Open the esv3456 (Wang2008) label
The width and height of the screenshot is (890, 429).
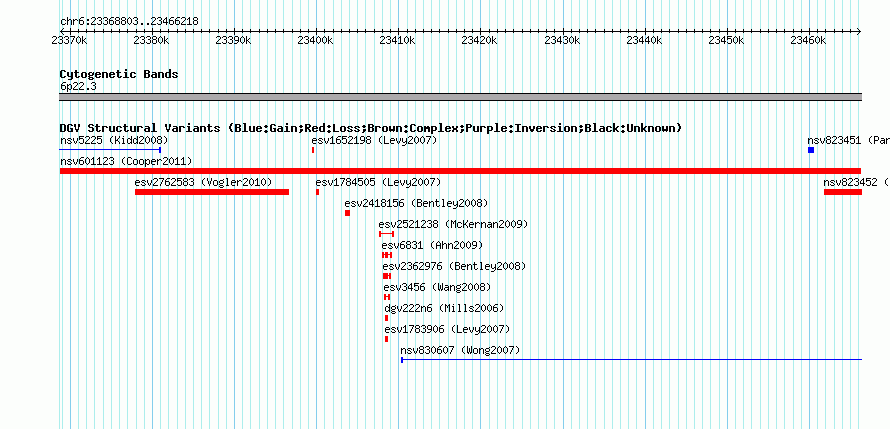(x=437, y=287)
